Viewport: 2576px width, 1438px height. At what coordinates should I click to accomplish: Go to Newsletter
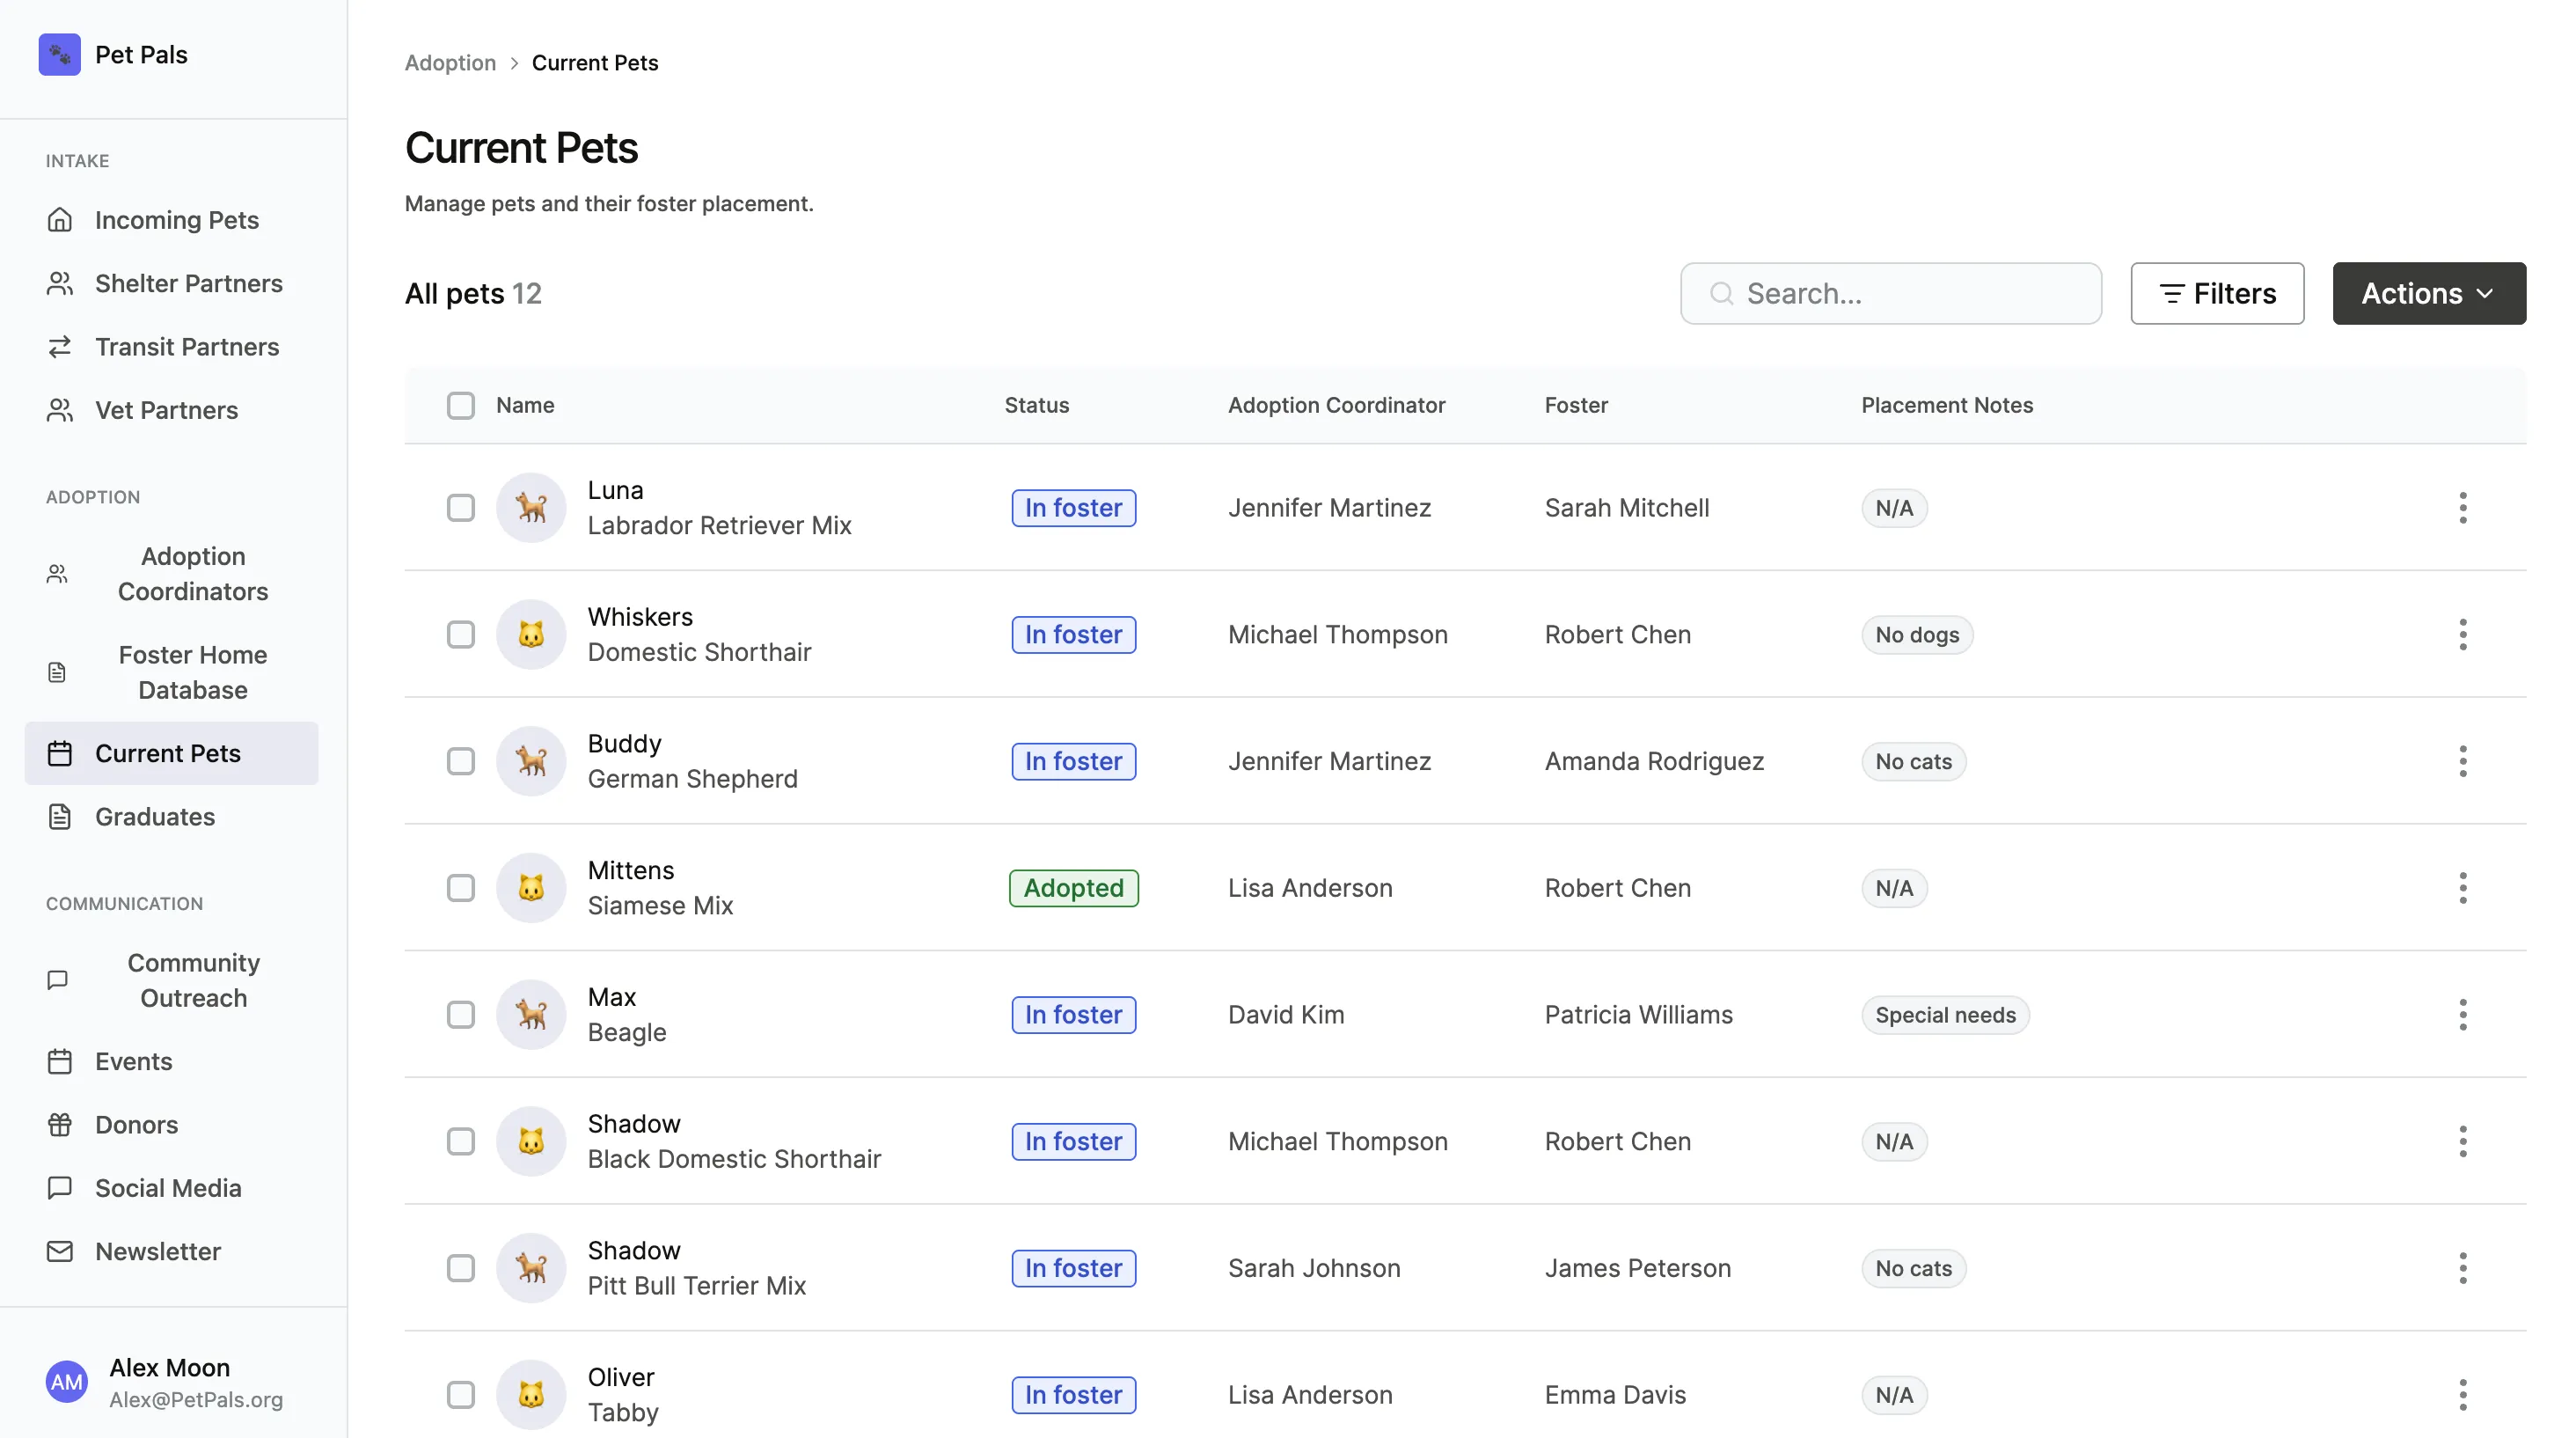click(172, 1251)
